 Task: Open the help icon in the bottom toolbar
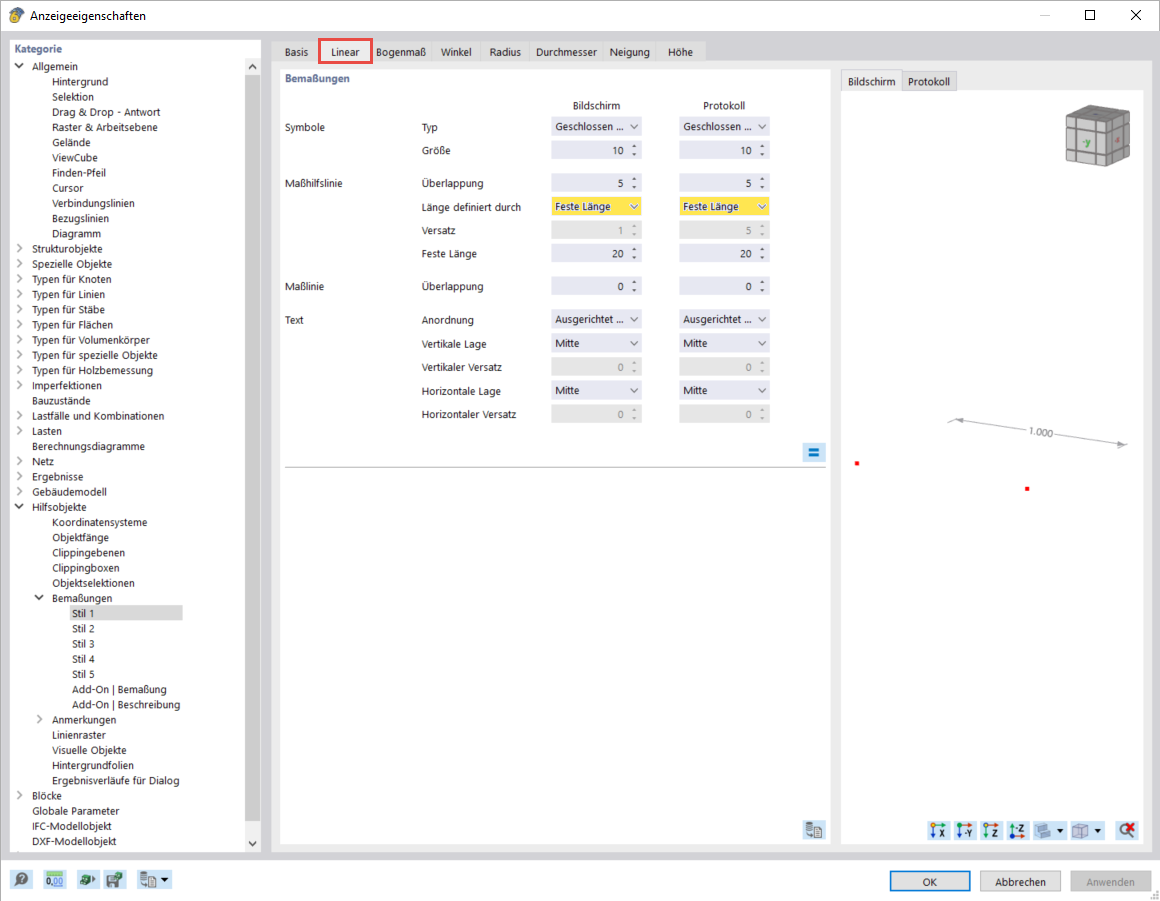click(20, 879)
